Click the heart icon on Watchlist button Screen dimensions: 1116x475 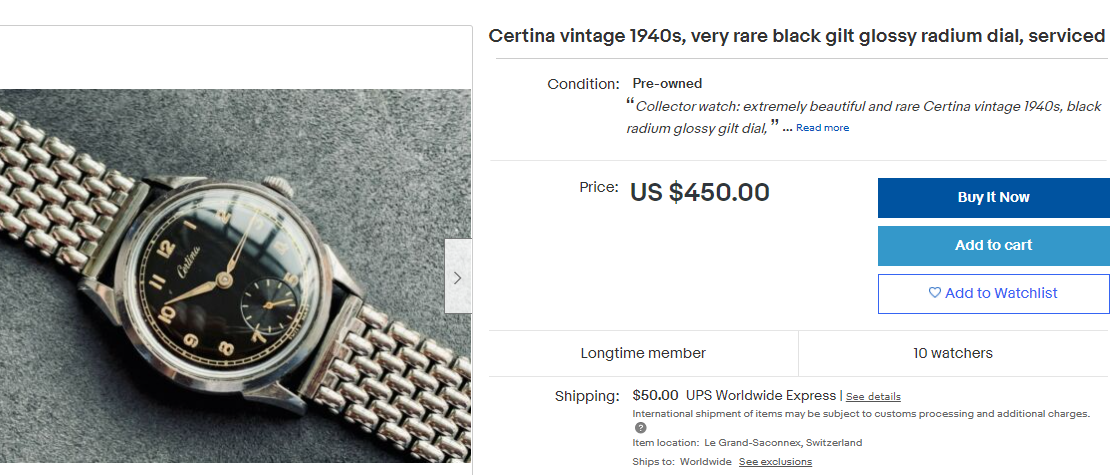click(x=935, y=293)
